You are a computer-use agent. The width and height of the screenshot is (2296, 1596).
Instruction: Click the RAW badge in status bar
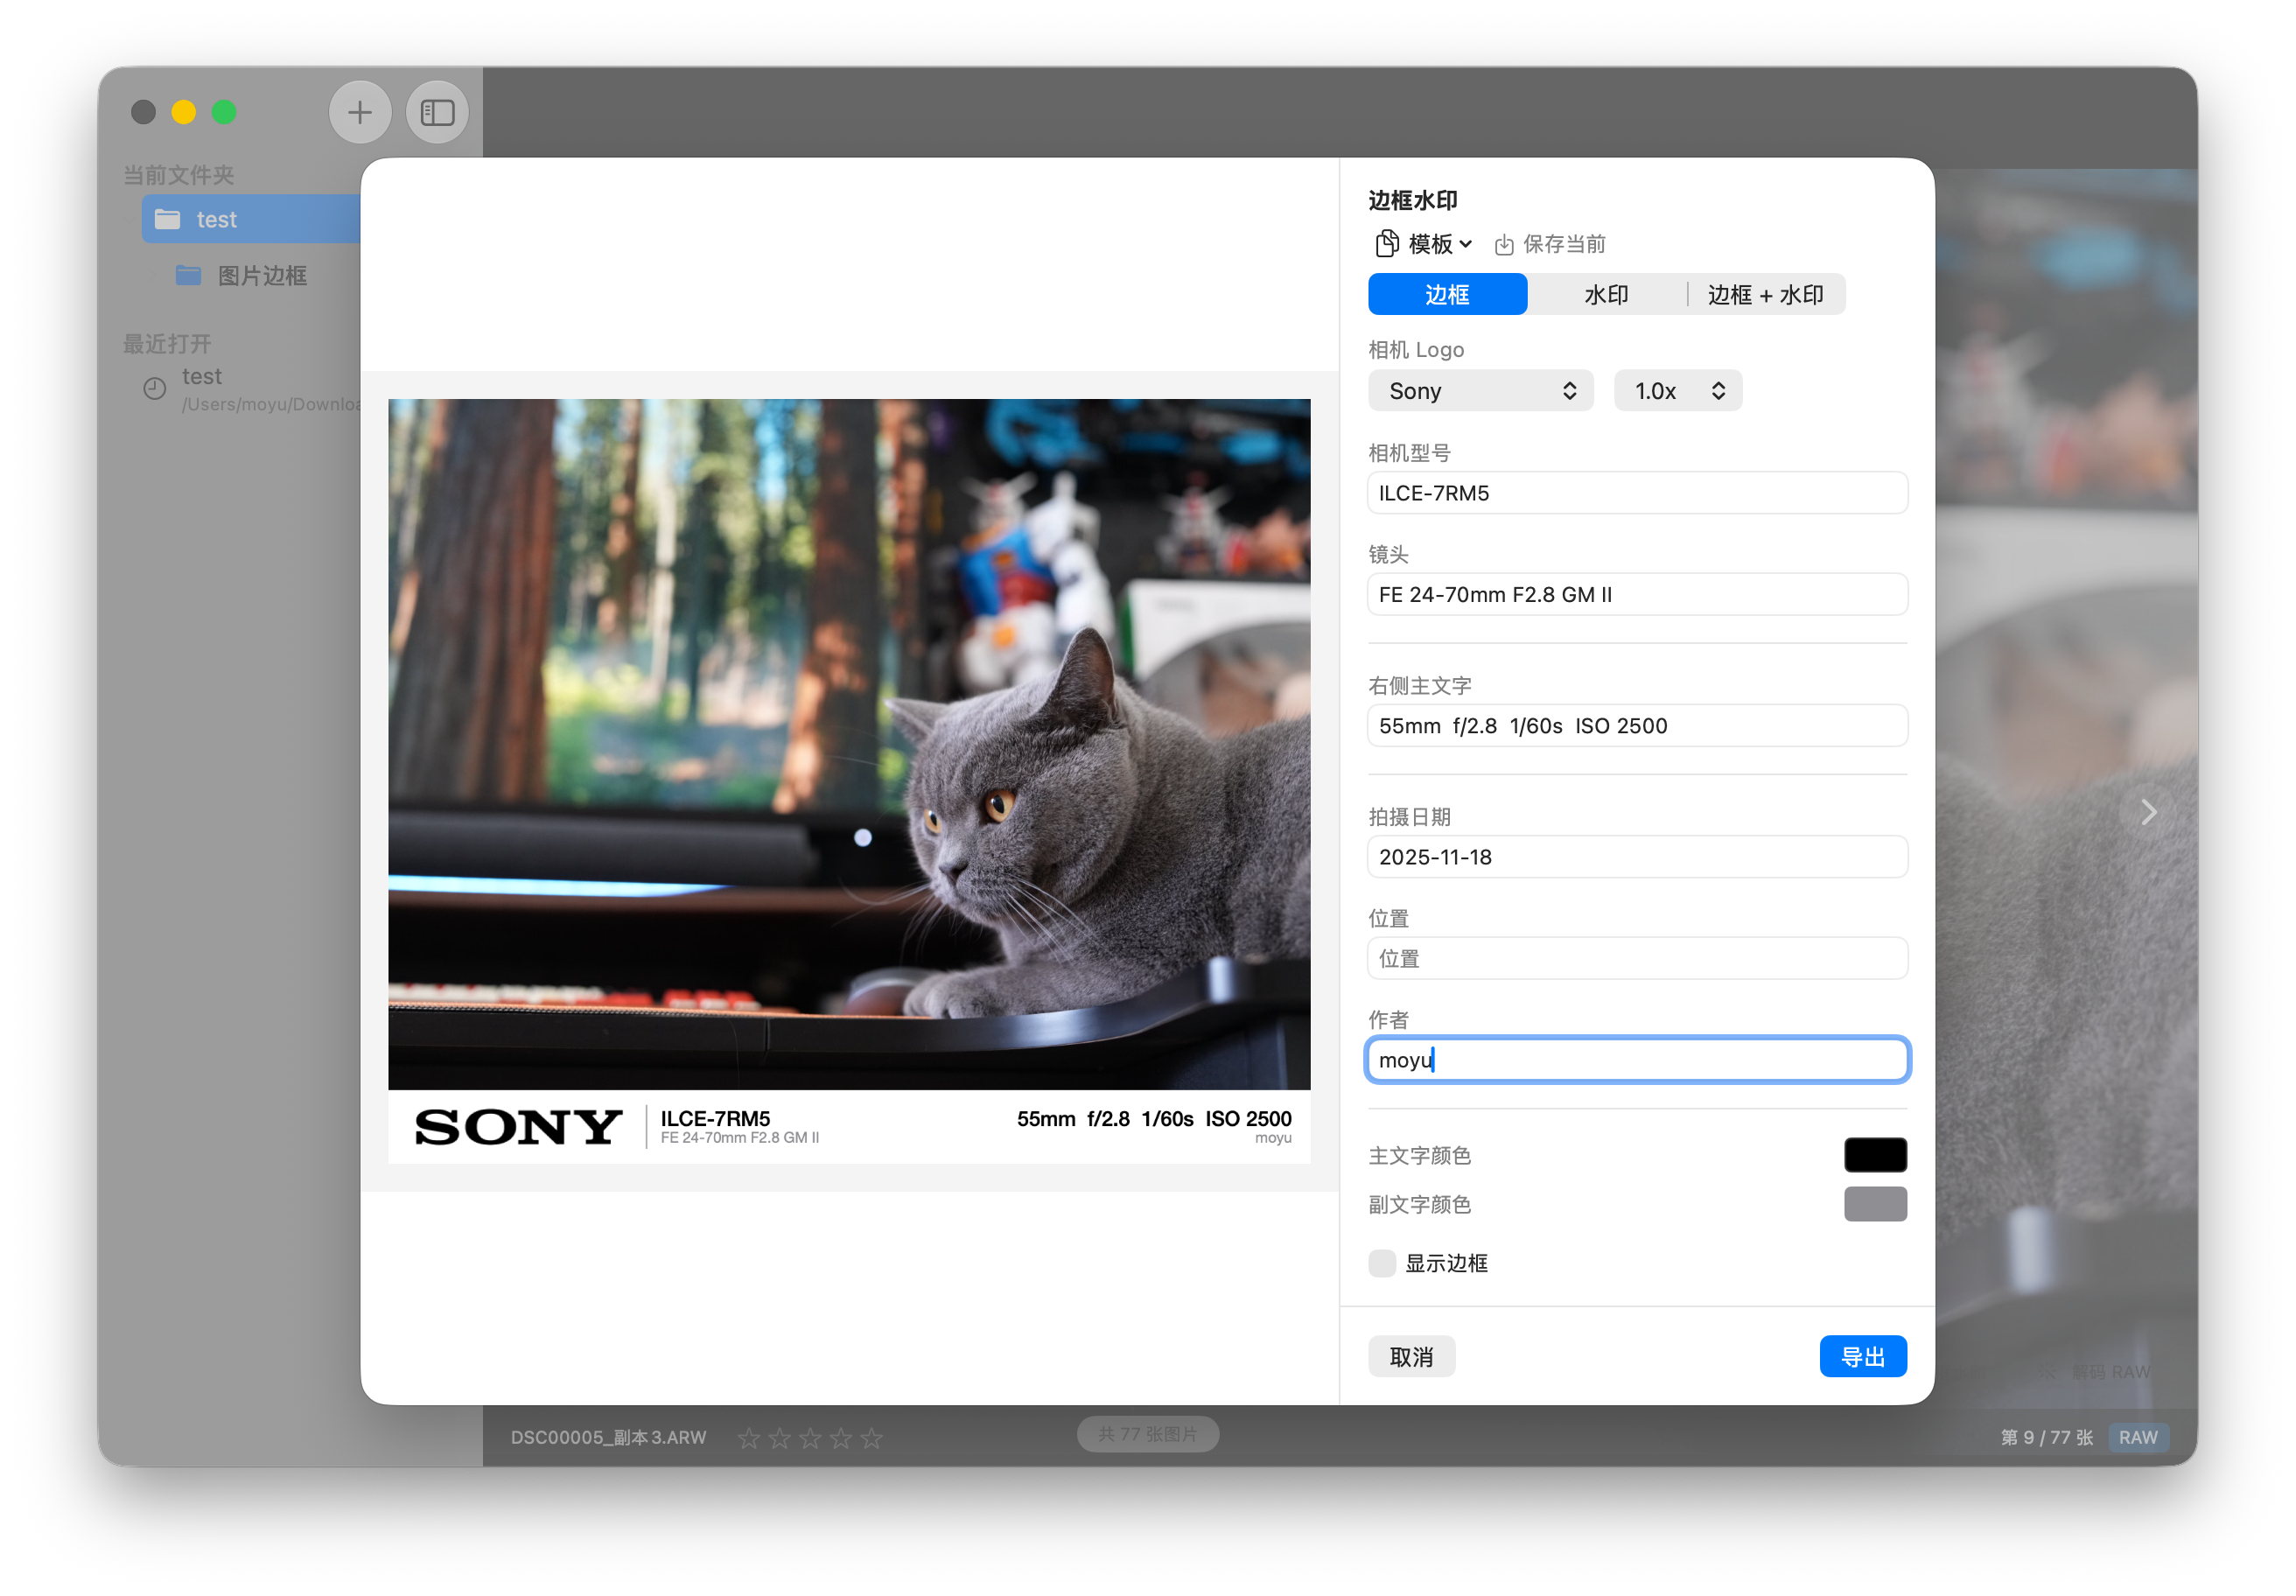2138,1438
